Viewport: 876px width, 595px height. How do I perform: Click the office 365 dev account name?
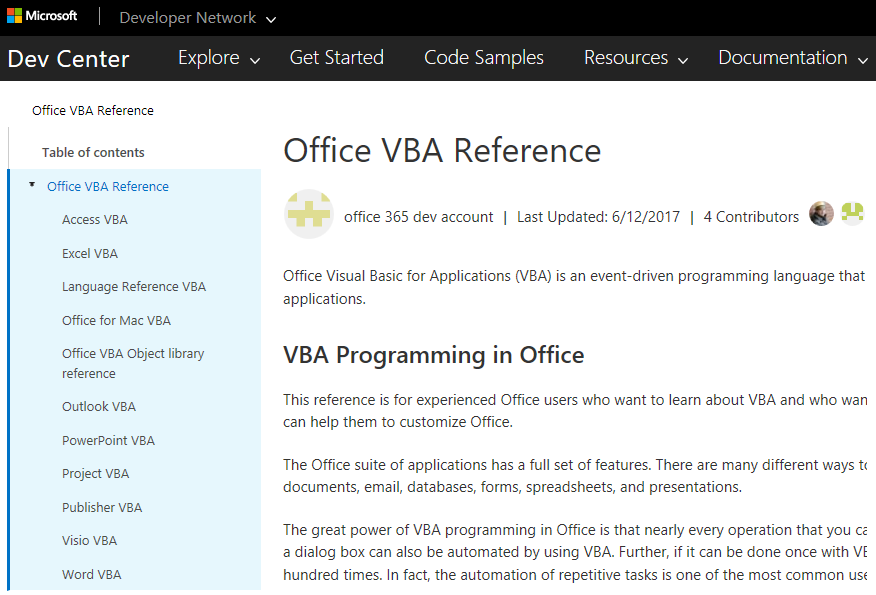tap(418, 217)
